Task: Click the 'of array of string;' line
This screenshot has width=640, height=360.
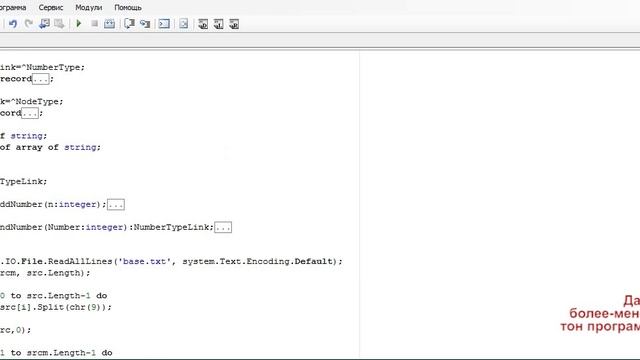Action: click(50, 147)
